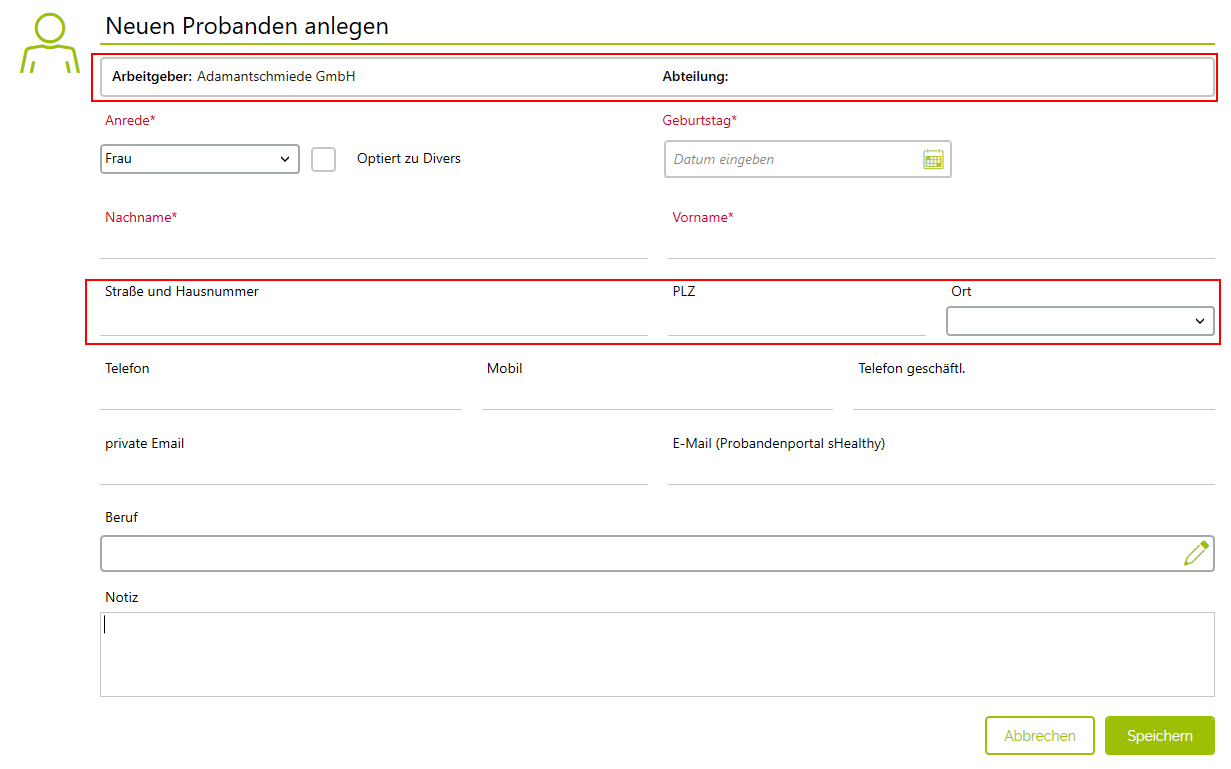The image size is (1231, 769).
Task: Expand the Ort dropdown list
Action: click(1080, 321)
